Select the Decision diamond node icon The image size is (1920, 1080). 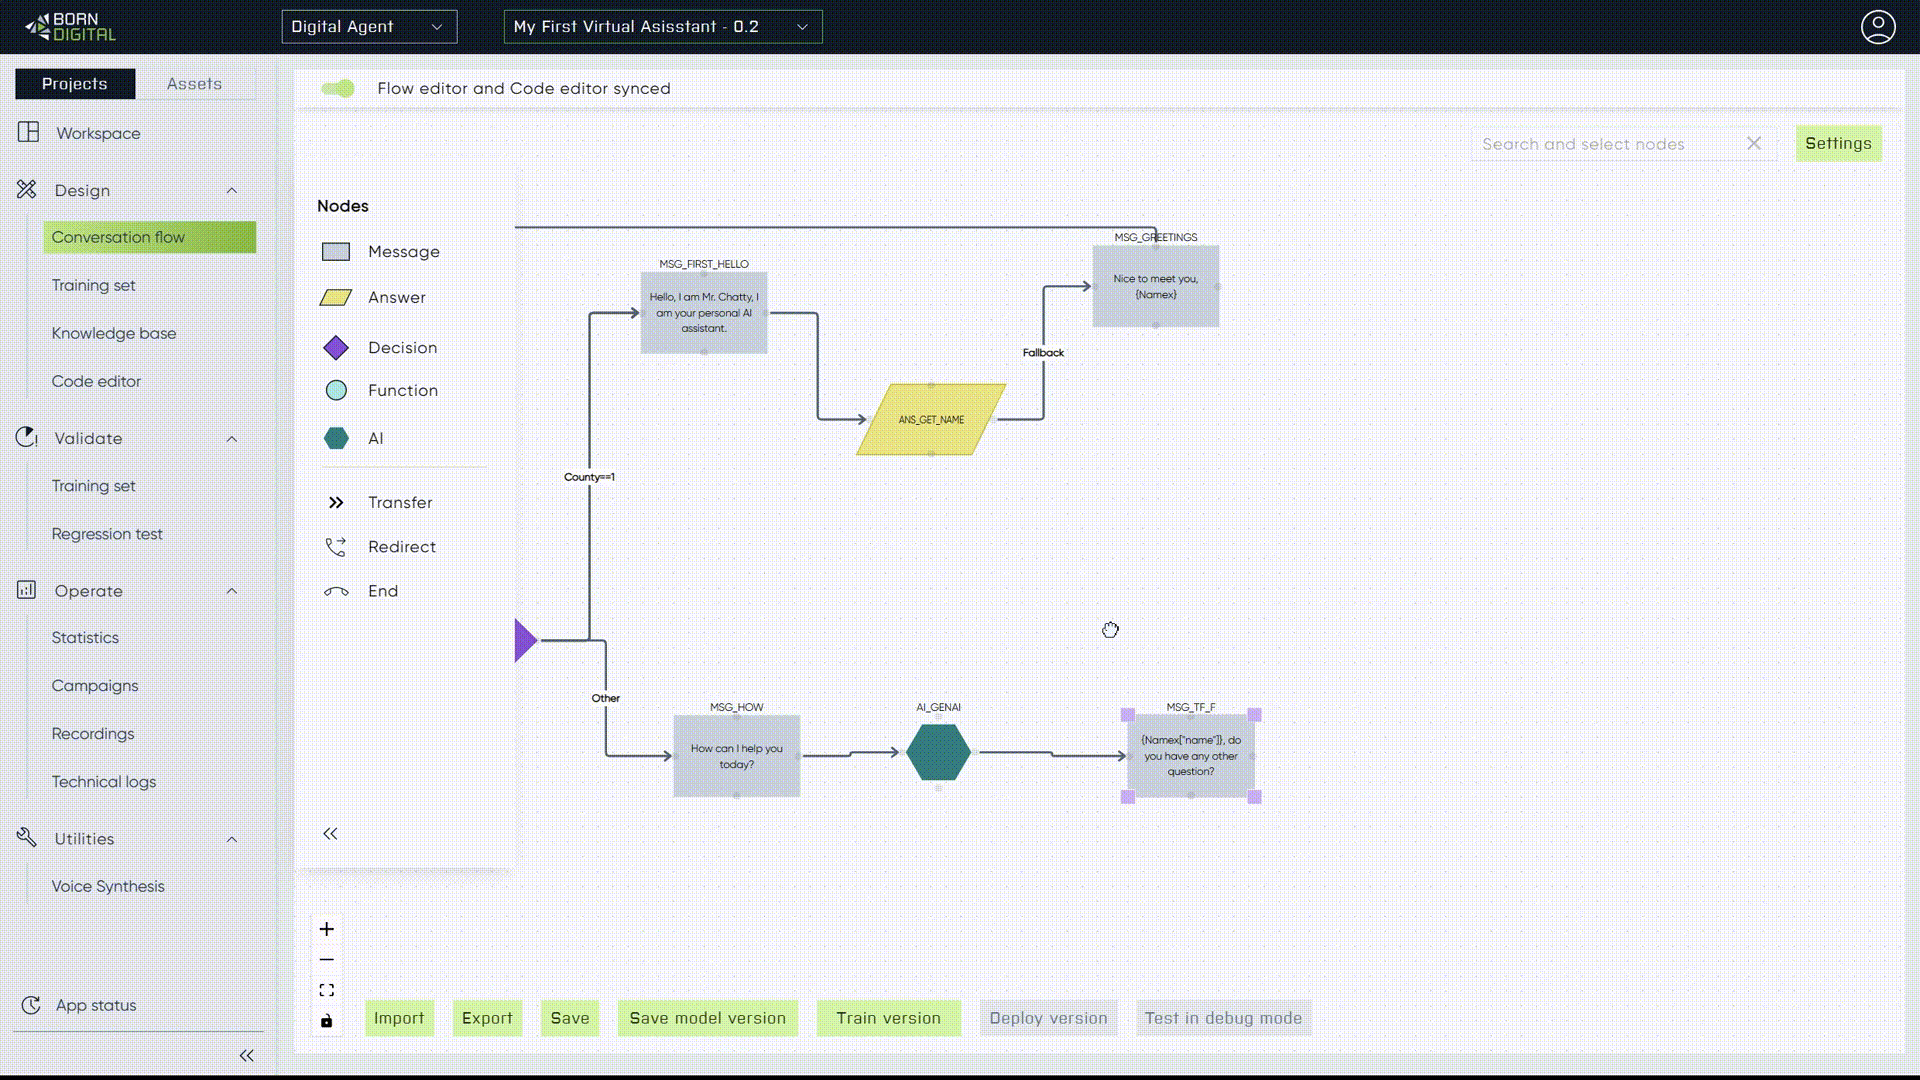pyautogui.click(x=336, y=348)
